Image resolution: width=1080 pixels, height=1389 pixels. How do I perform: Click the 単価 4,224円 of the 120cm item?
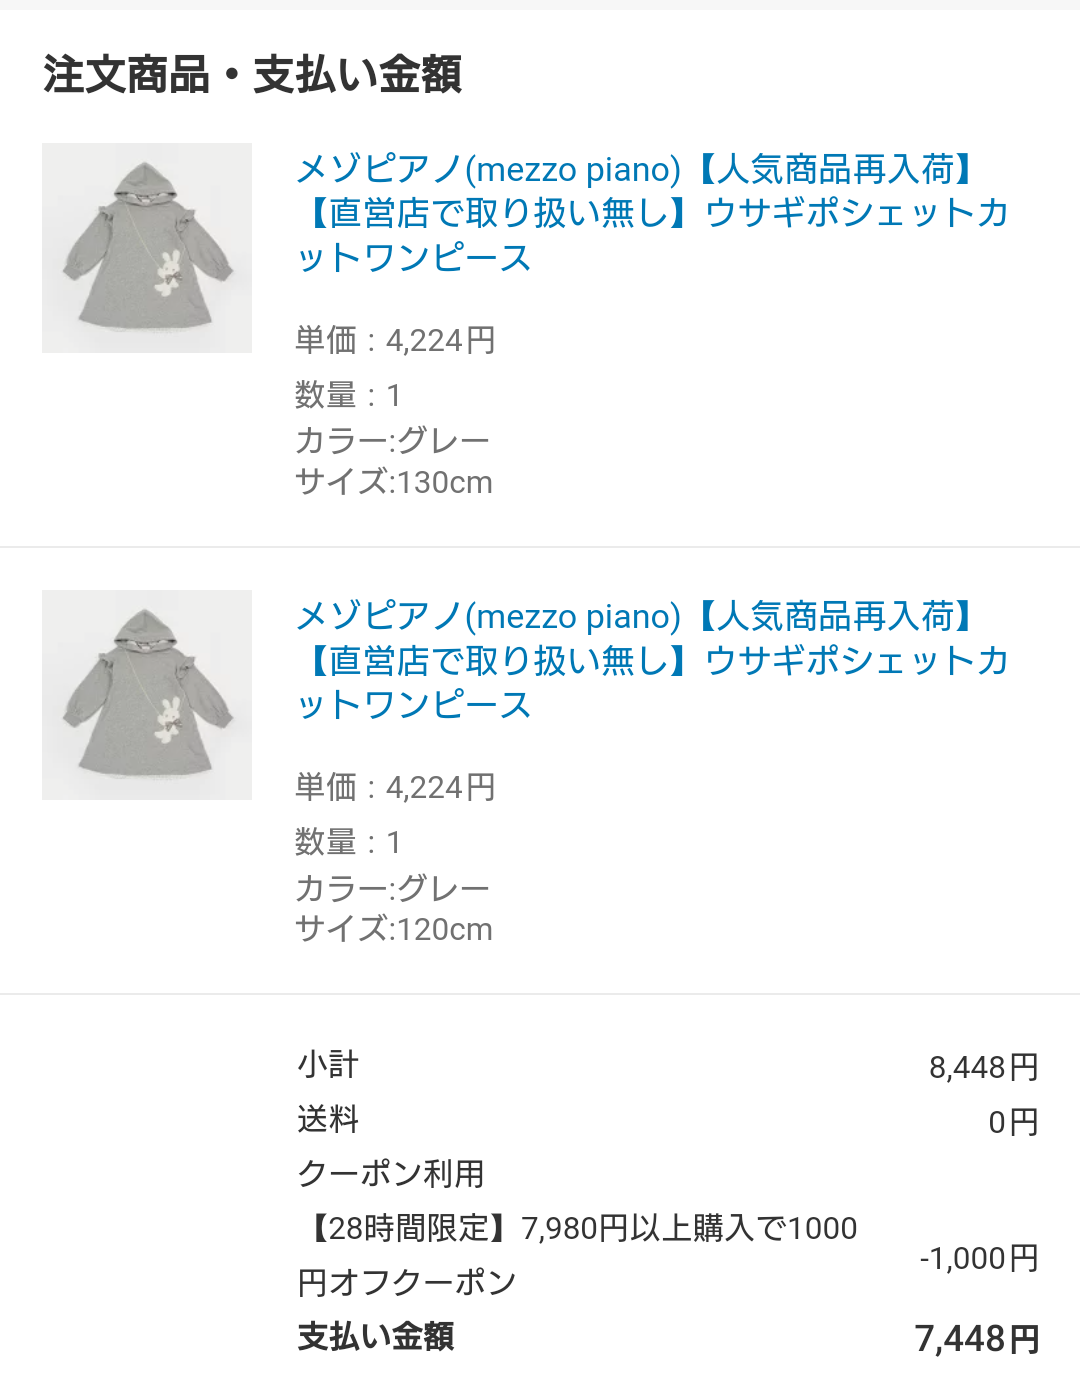[x=395, y=787]
